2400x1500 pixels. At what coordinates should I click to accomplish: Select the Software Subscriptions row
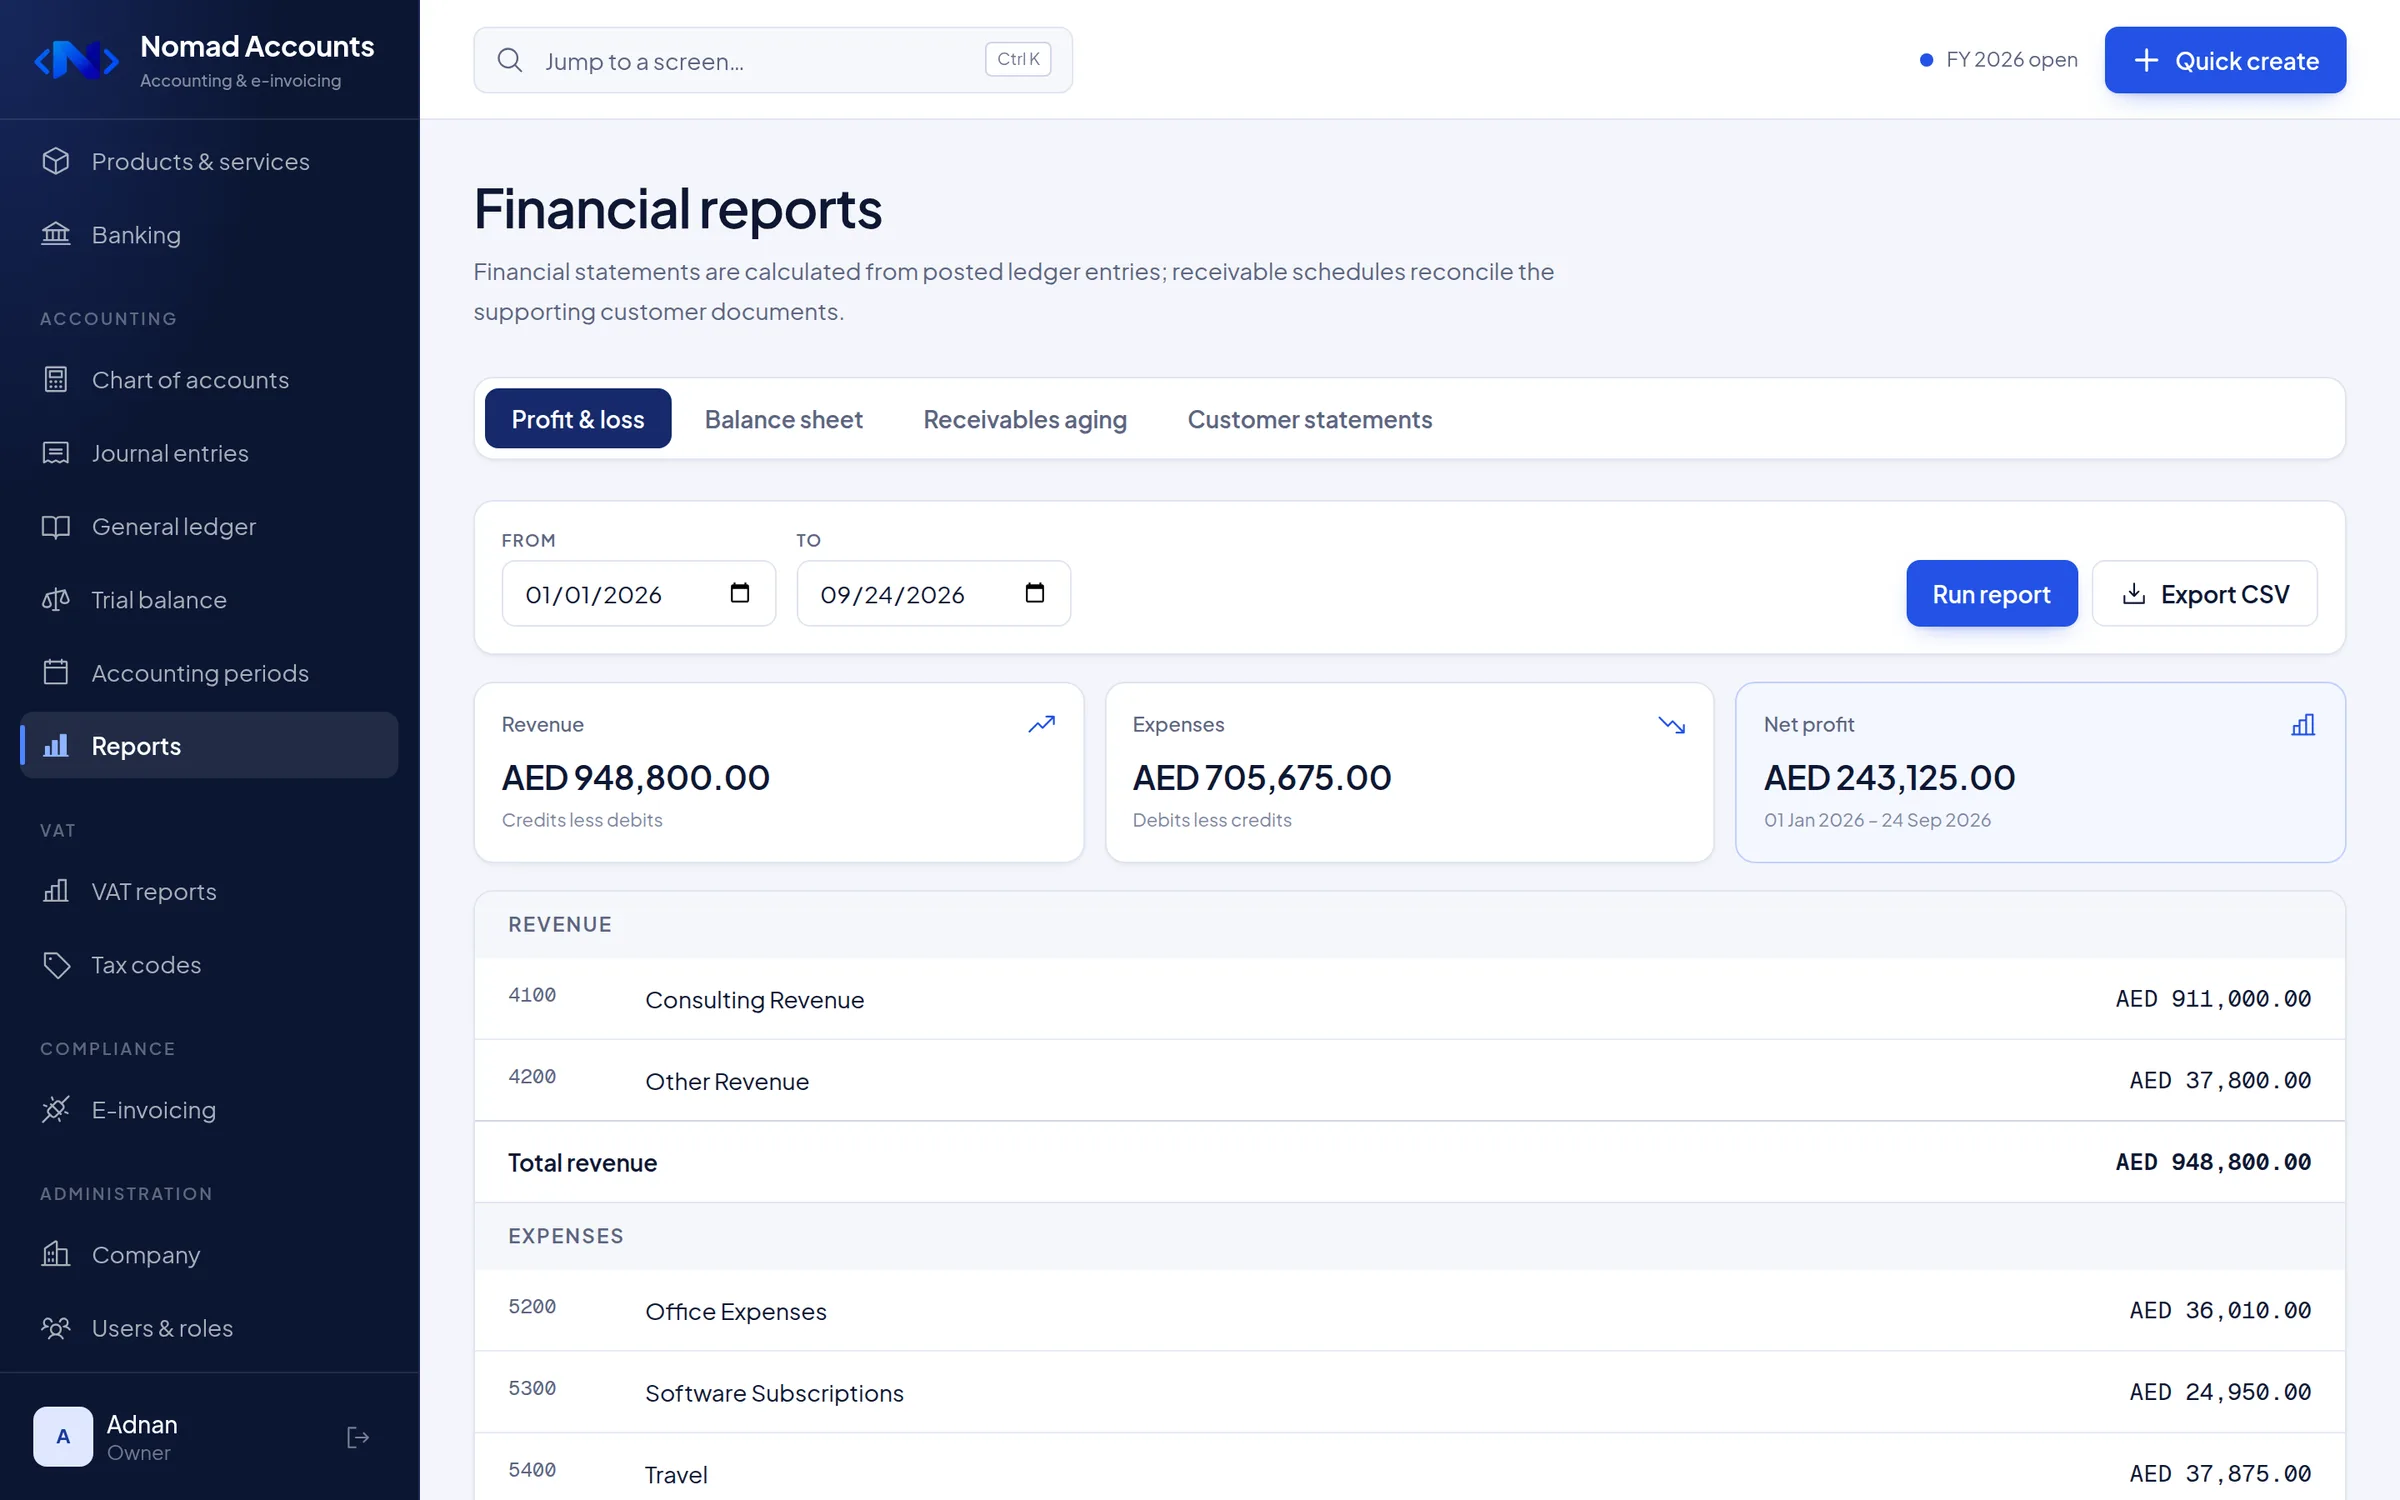click(x=1410, y=1392)
